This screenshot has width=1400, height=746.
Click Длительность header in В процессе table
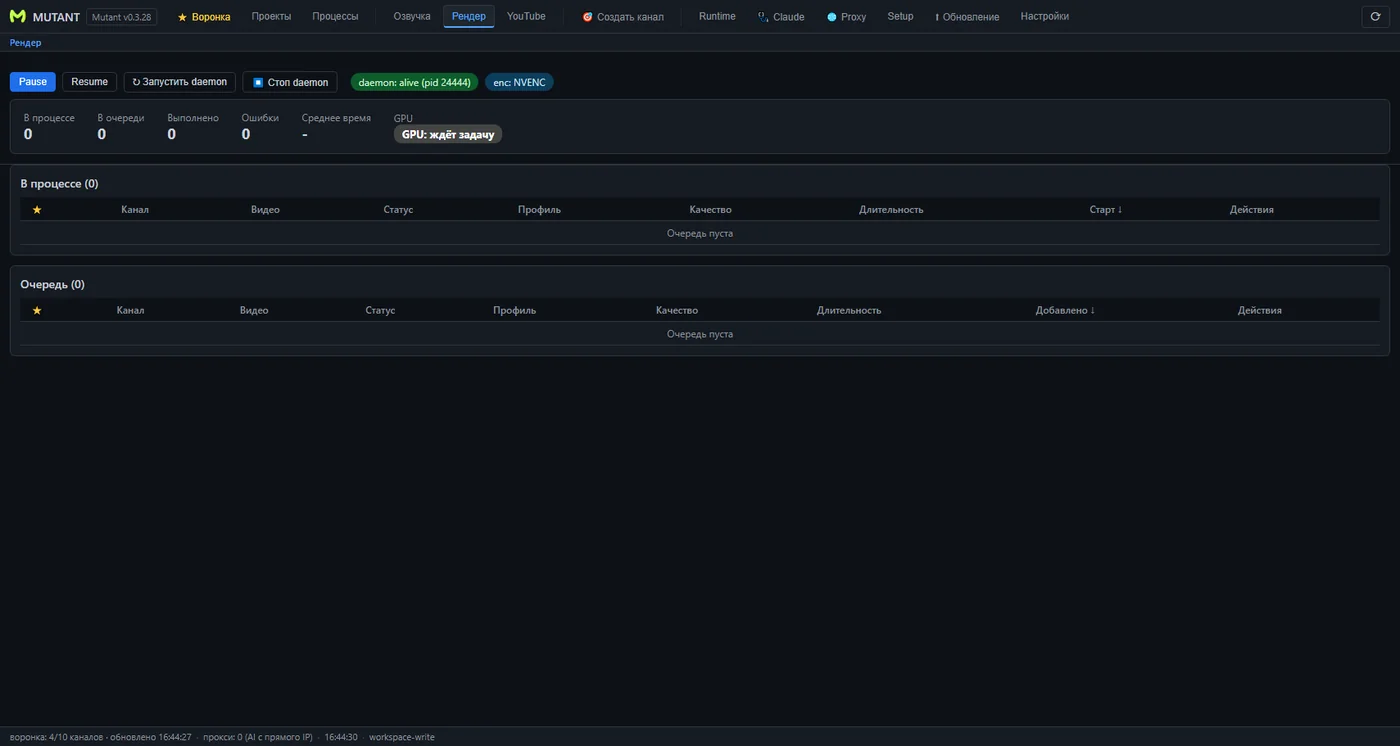pos(891,210)
